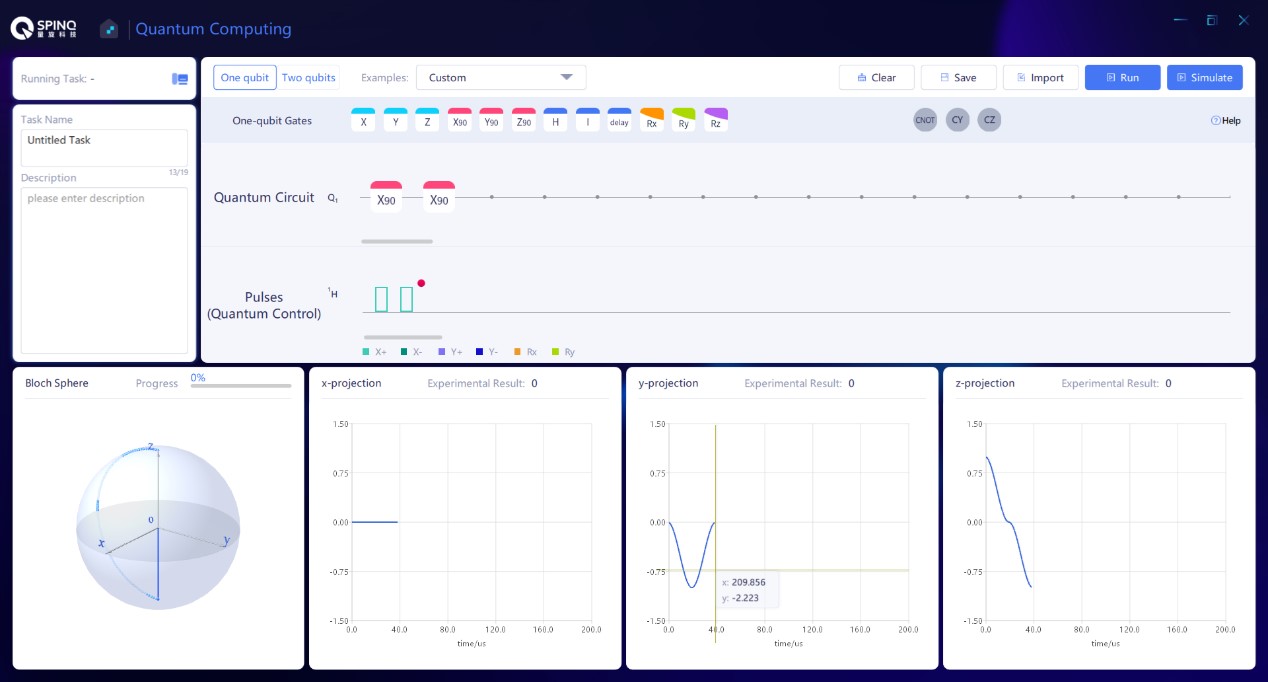Viewport: 1268px width, 682px height.
Task: Select the delay gate
Action: pos(619,121)
